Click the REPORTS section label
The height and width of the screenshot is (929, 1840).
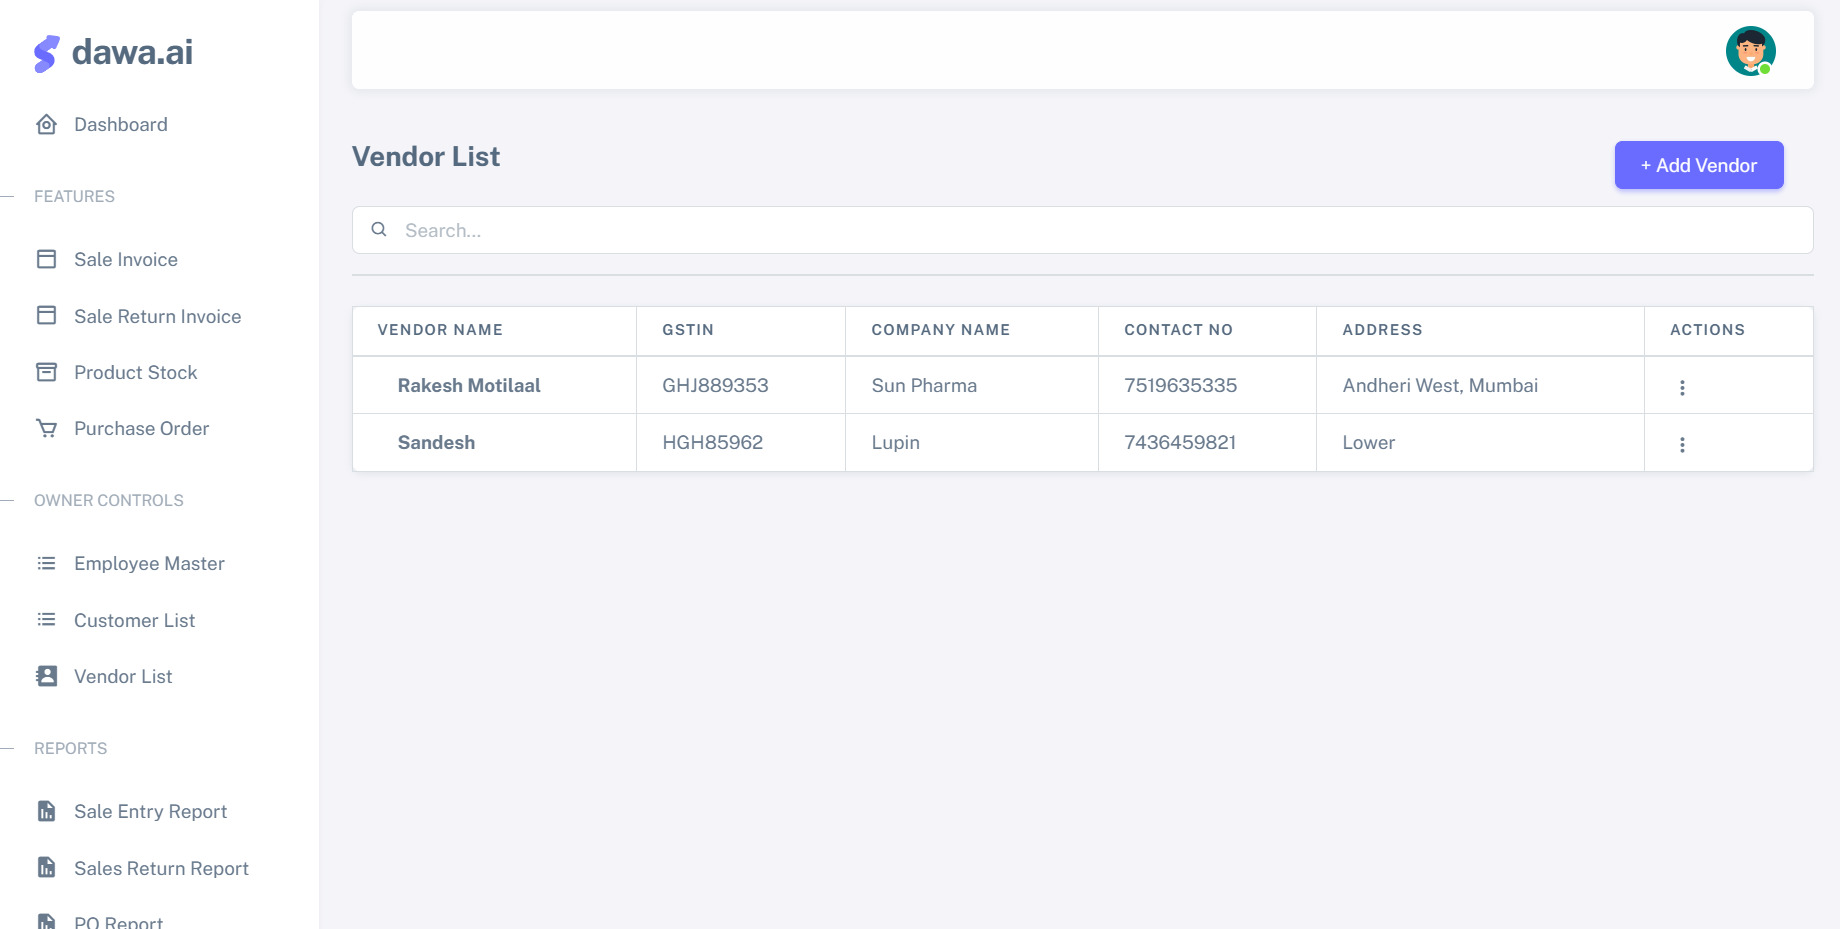click(x=70, y=748)
